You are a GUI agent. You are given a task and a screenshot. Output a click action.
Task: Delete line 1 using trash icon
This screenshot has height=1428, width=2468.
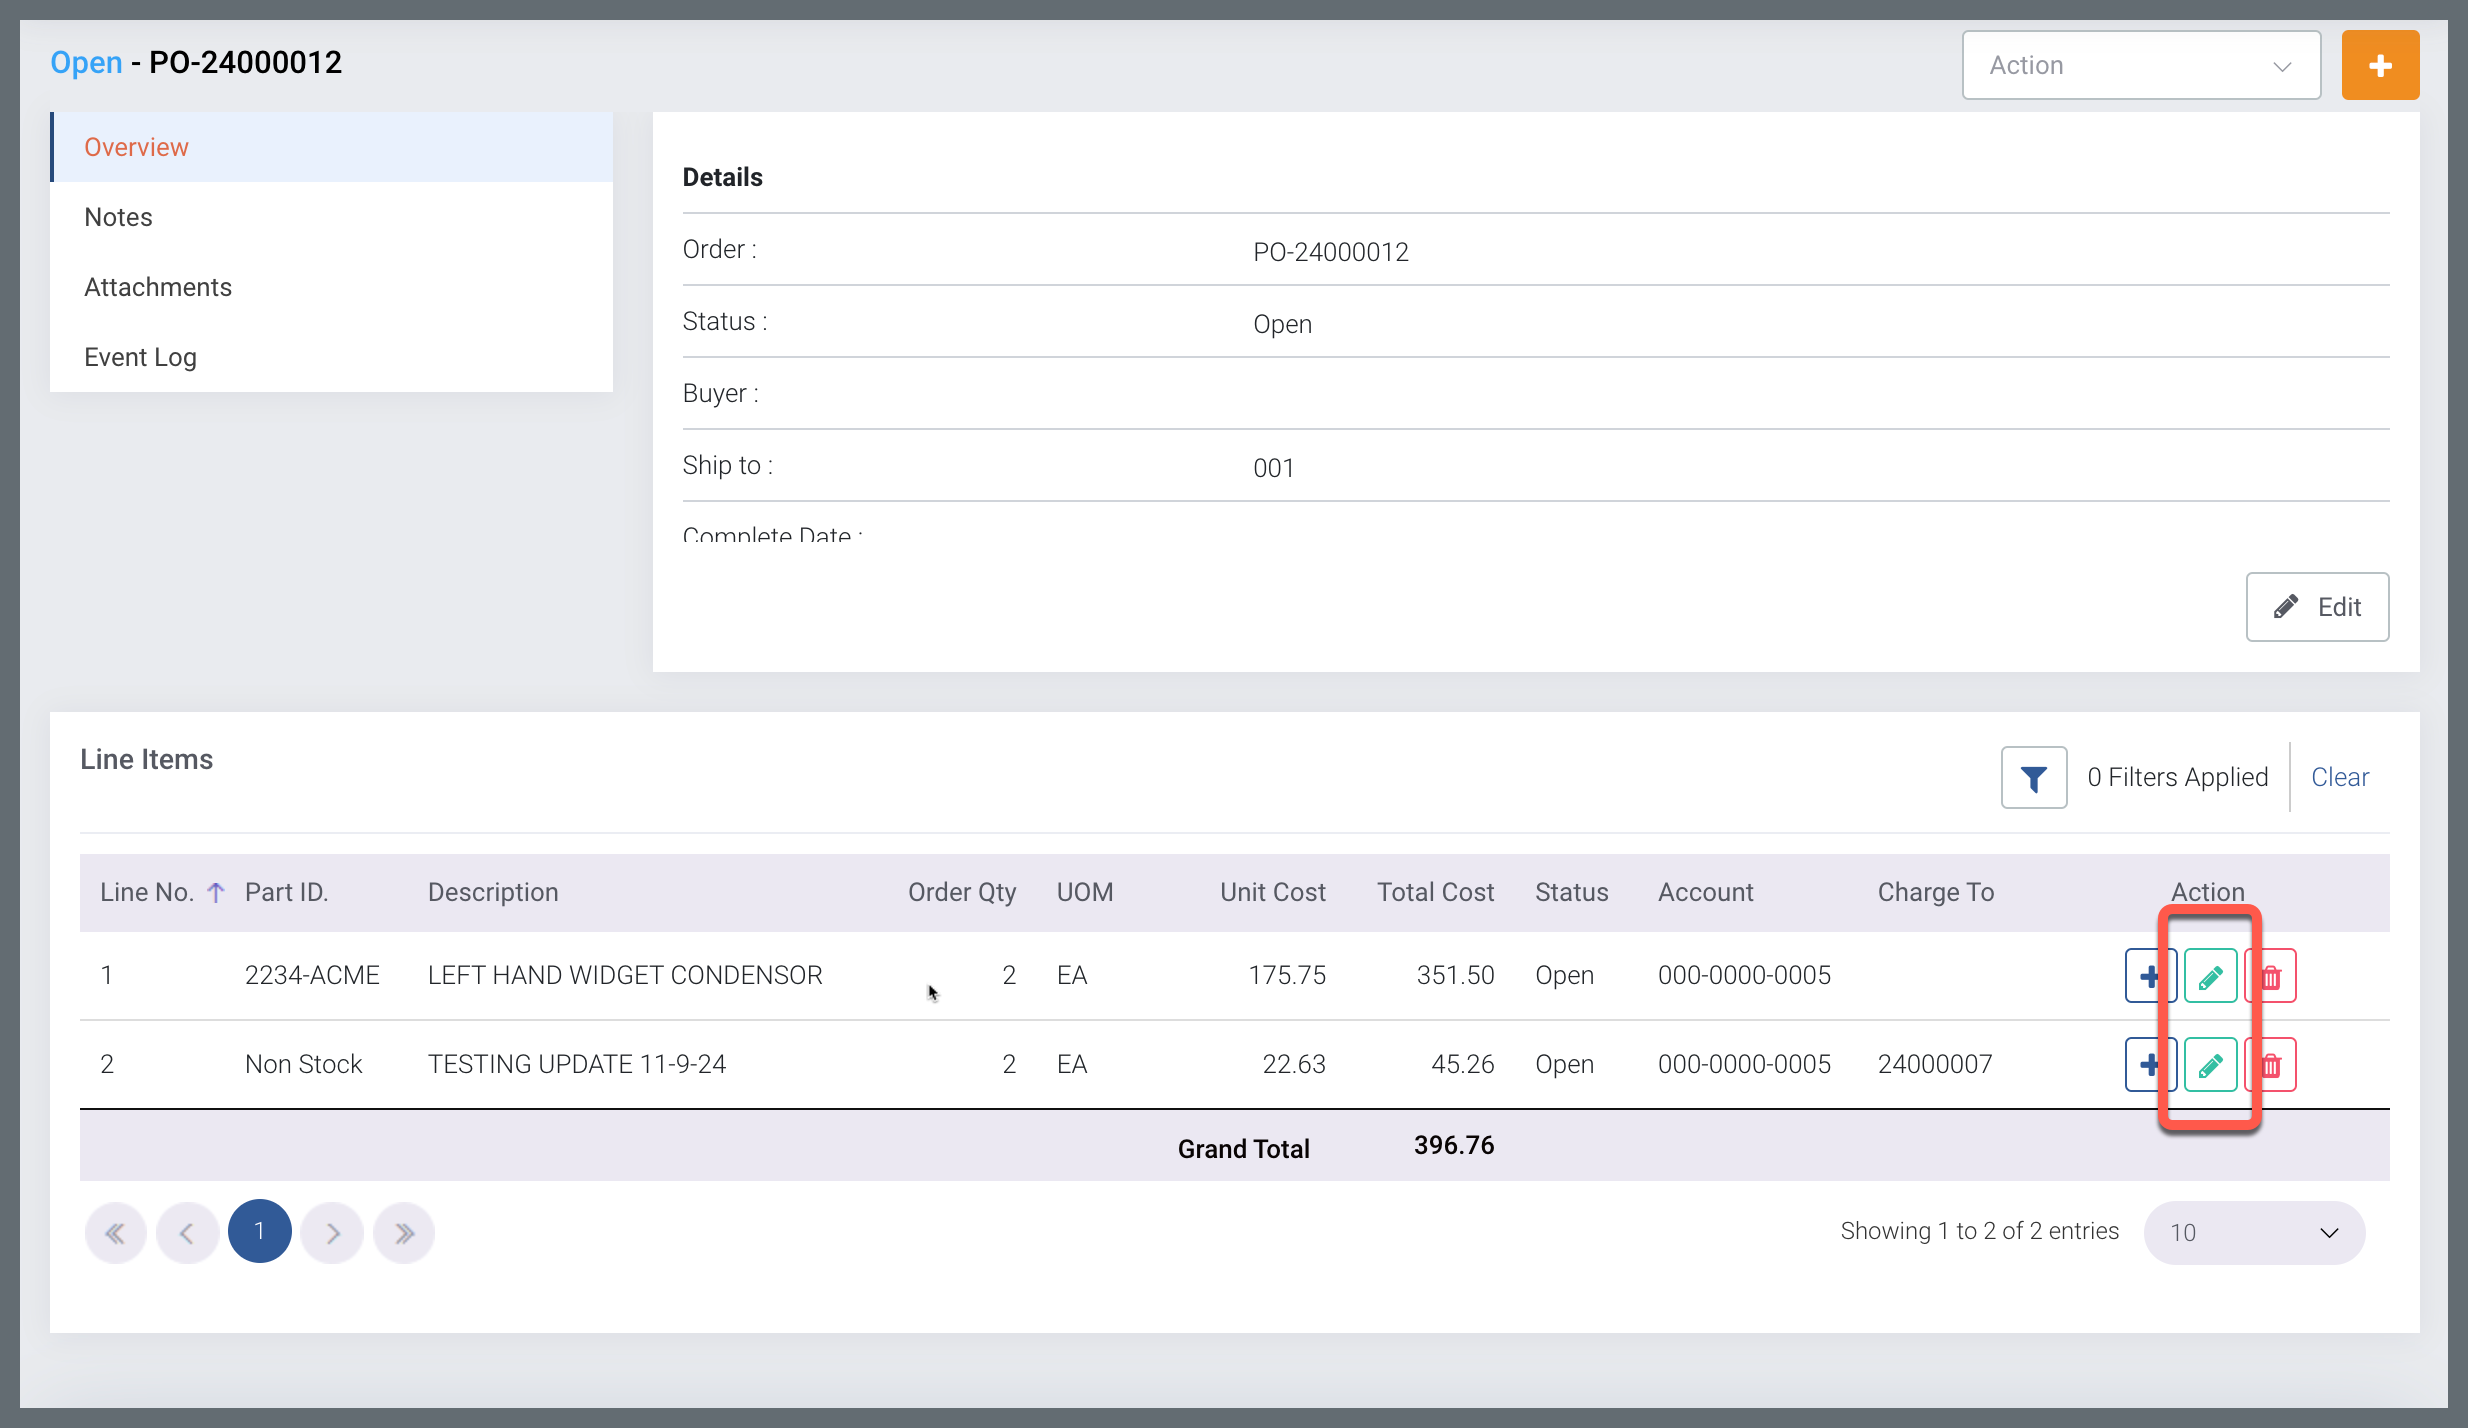pyautogui.click(x=2272, y=976)
